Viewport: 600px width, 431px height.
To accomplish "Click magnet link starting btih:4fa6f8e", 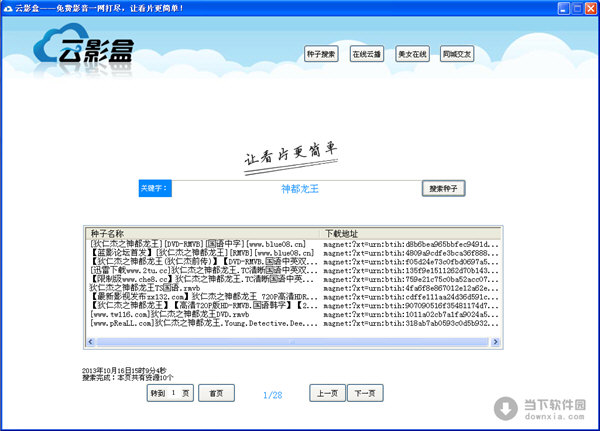I will click(411, 288).
